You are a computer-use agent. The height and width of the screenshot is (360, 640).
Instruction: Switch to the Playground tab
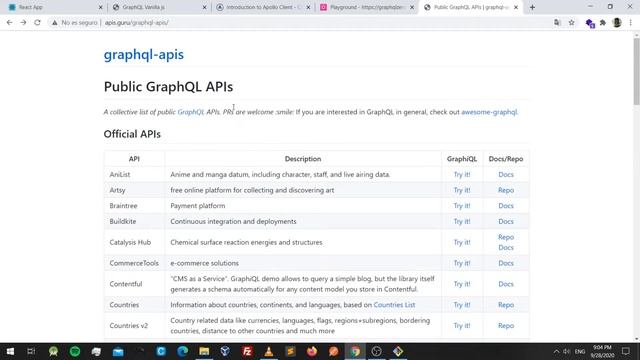(x=367, y=7)
